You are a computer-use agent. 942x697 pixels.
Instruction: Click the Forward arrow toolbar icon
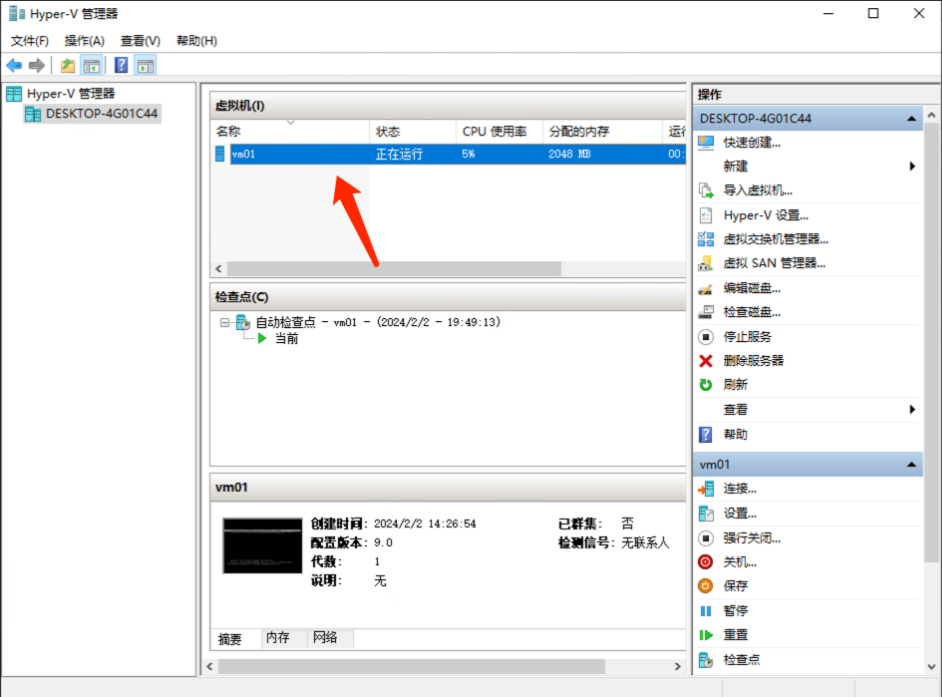tap(37, 65)
